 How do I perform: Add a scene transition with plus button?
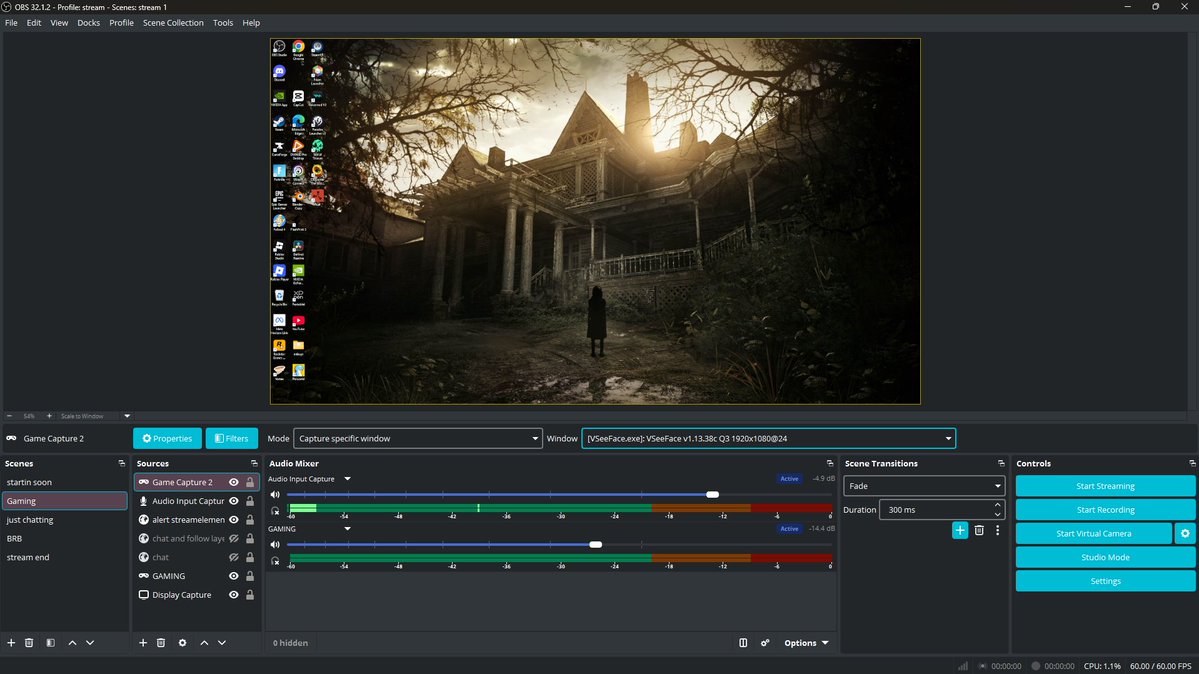pos(960,530)
